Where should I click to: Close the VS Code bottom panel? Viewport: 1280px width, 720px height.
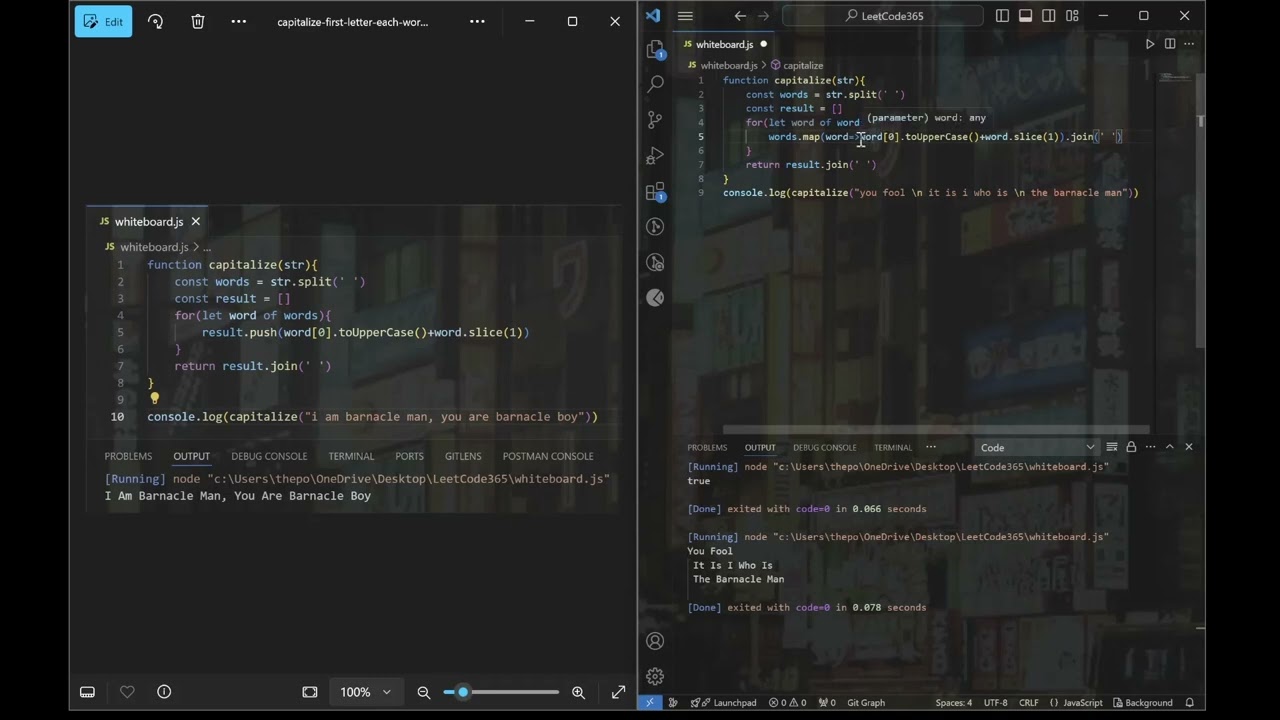click(1189, 447)
